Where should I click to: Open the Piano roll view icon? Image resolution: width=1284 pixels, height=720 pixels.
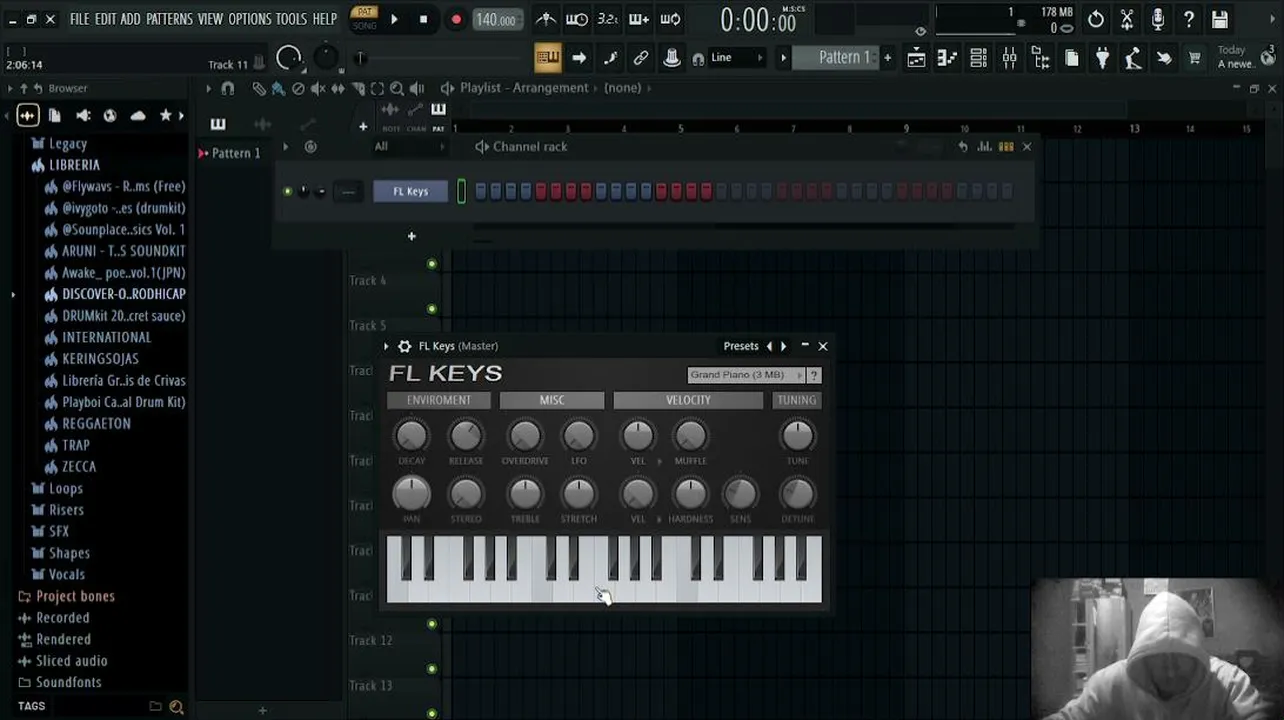coord(947,58)
